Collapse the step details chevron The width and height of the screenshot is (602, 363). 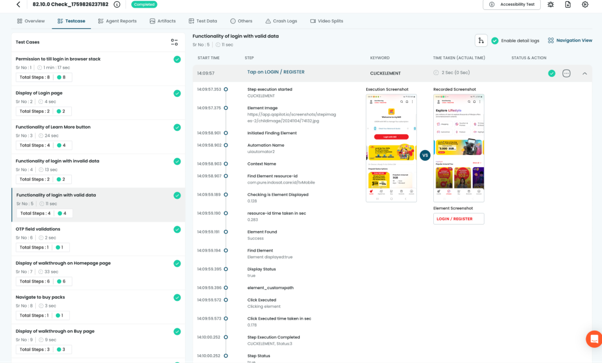point(585,73)
